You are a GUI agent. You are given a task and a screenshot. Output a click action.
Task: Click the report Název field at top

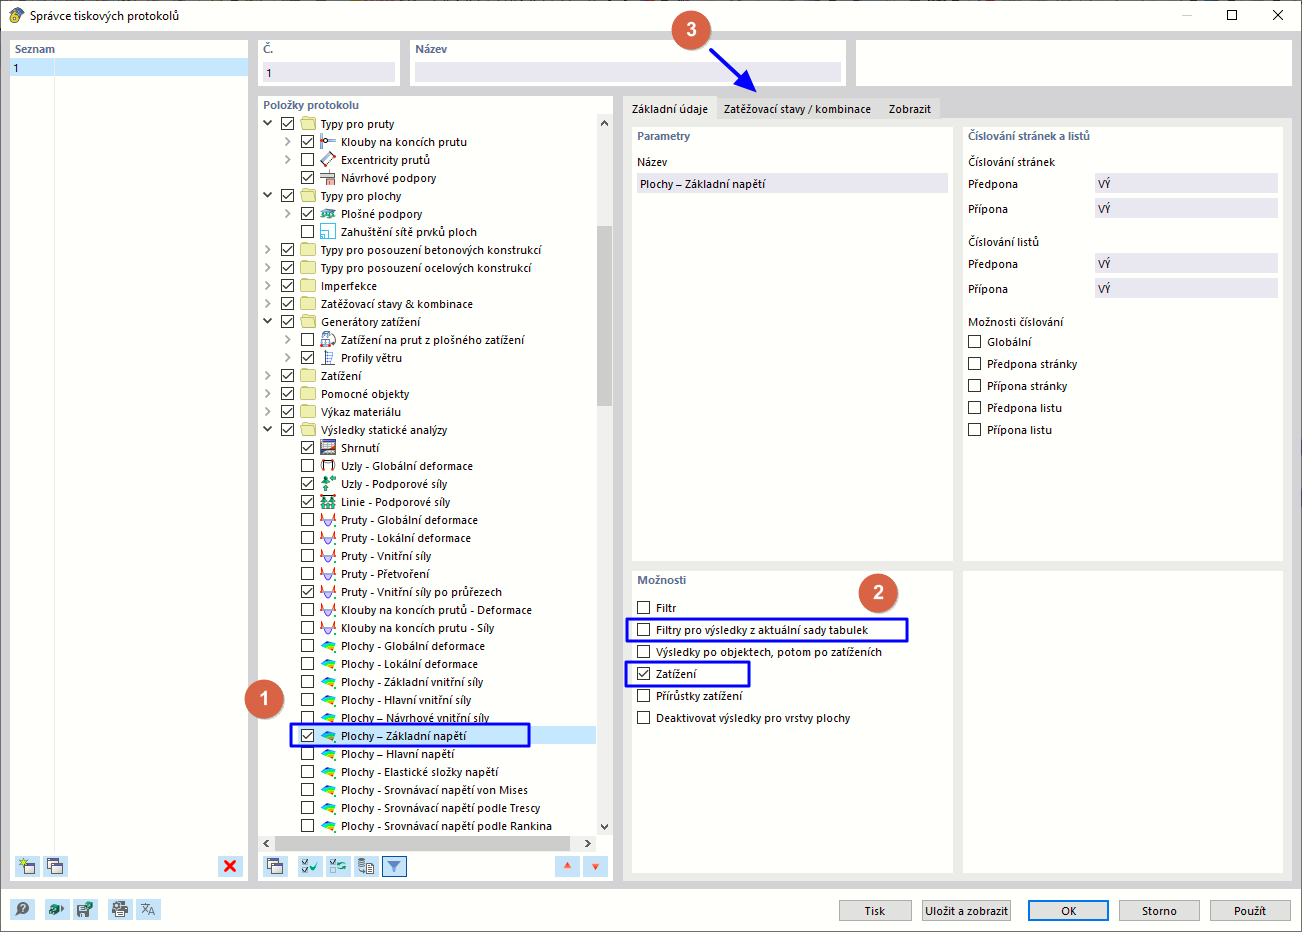627,72
